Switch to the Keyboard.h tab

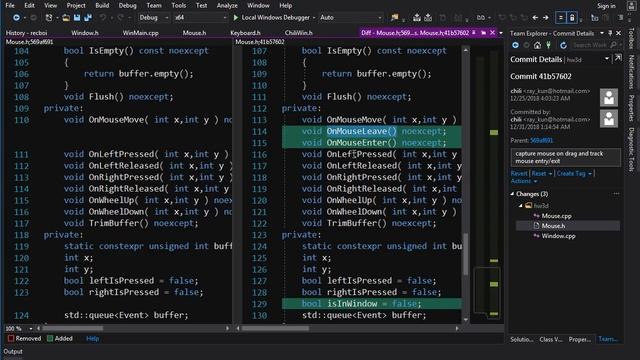pos(245,33)
